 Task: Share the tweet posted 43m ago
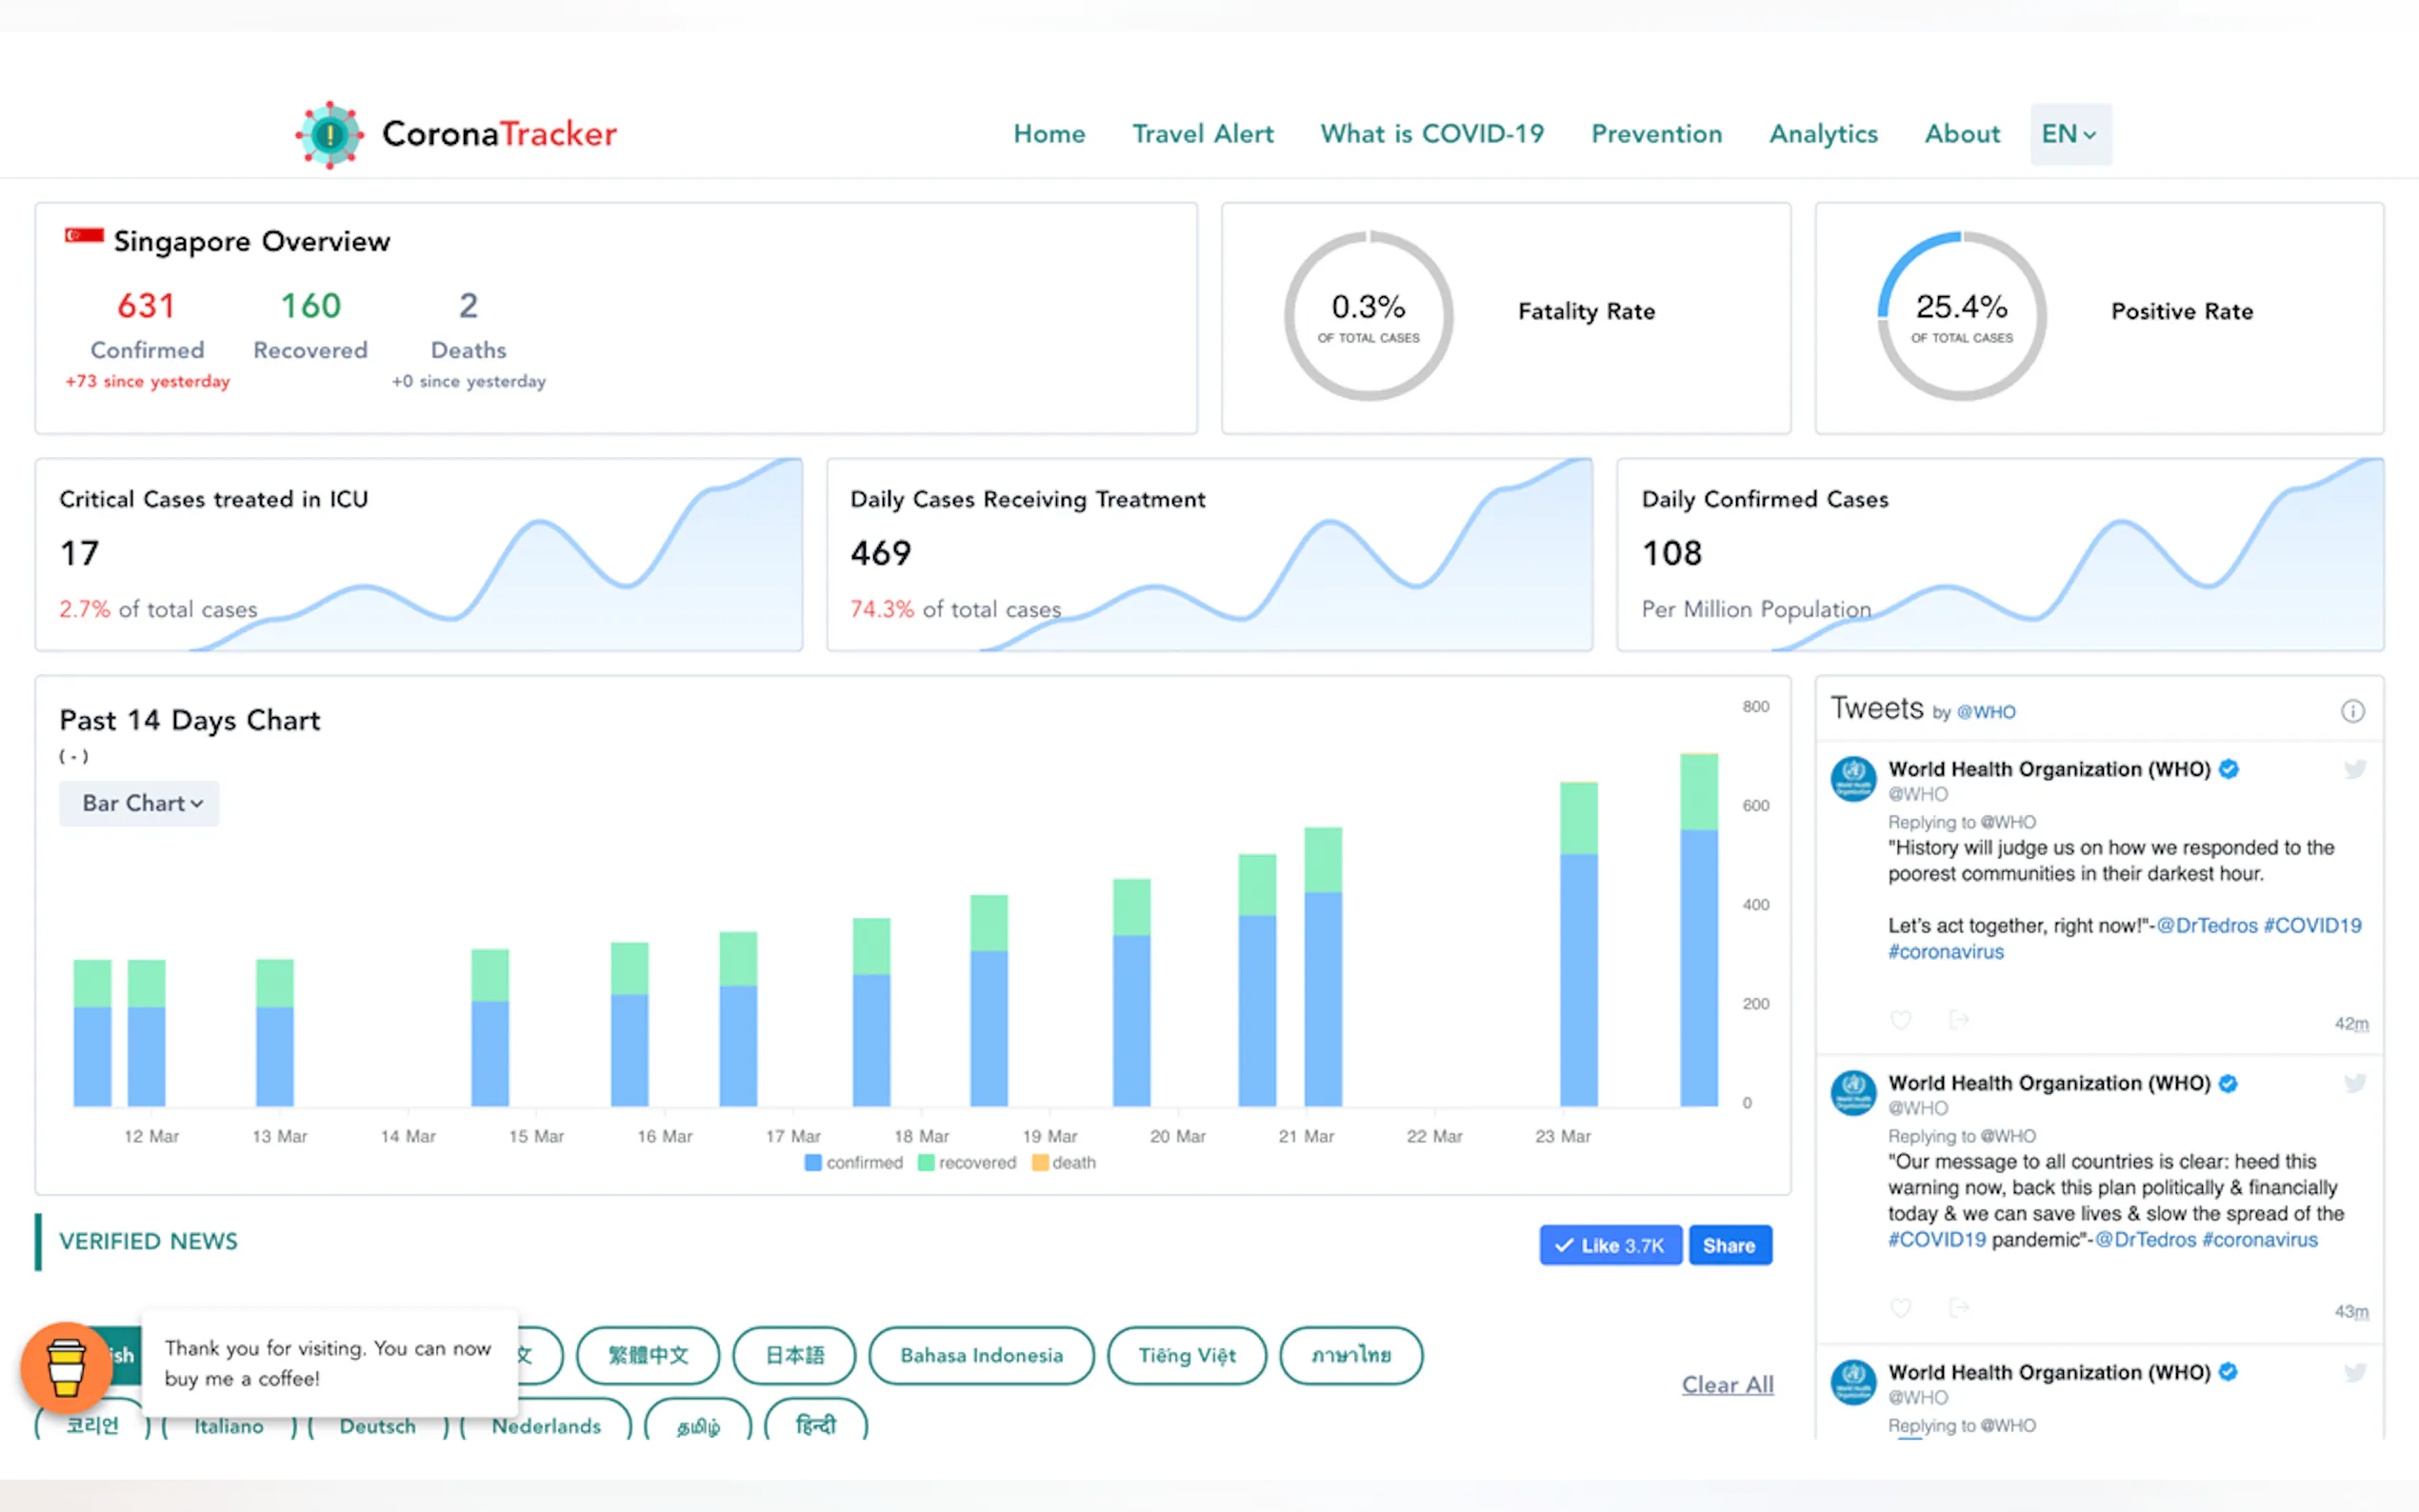(1958, 1308)
